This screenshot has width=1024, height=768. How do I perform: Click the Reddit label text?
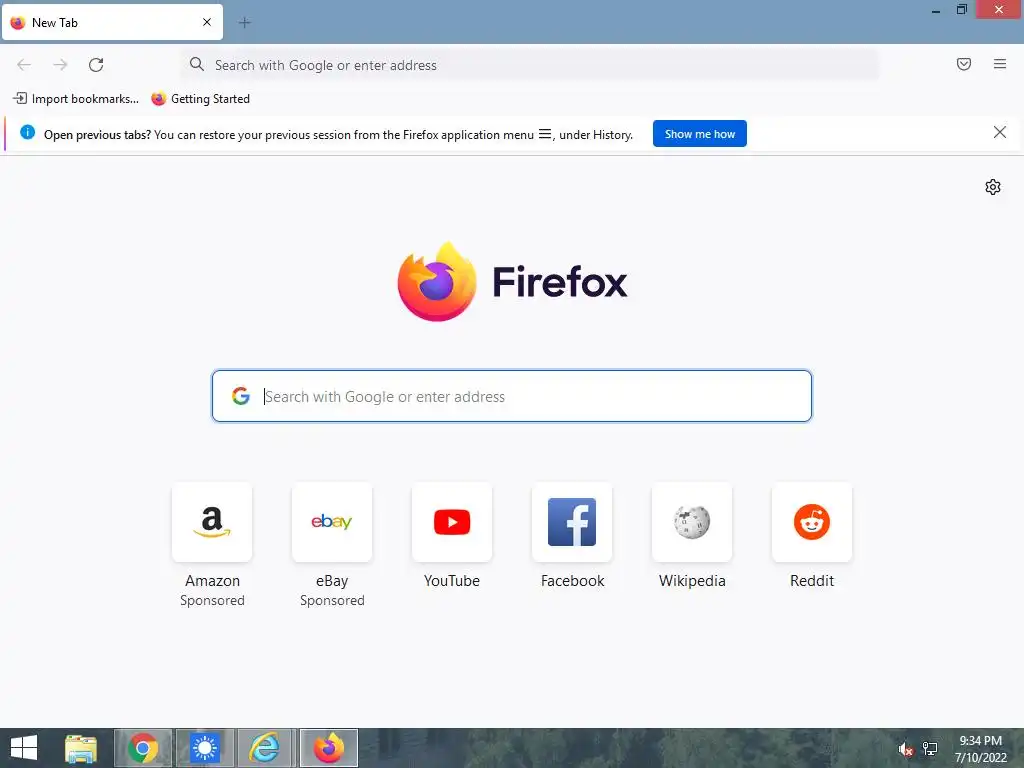tap(812, 581)
